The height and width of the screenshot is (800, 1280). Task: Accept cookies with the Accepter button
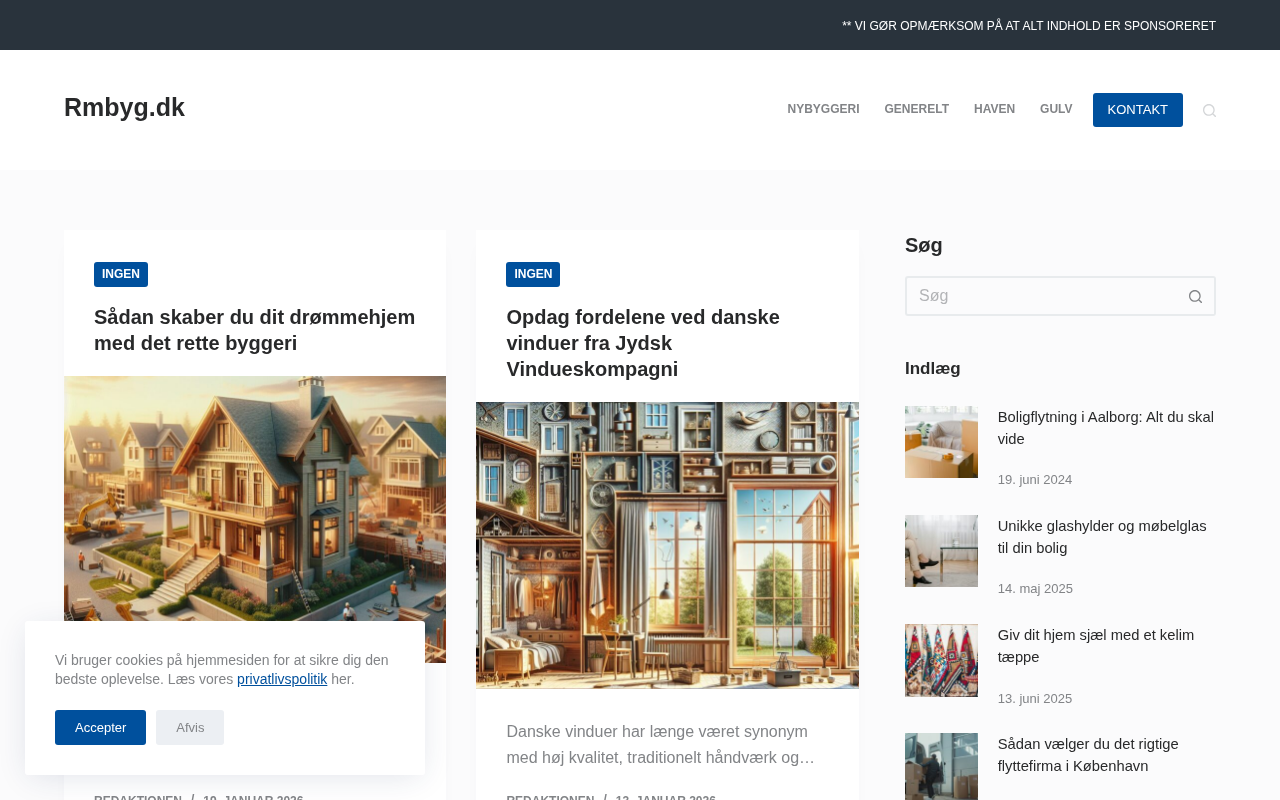click(x=100, y=727)
